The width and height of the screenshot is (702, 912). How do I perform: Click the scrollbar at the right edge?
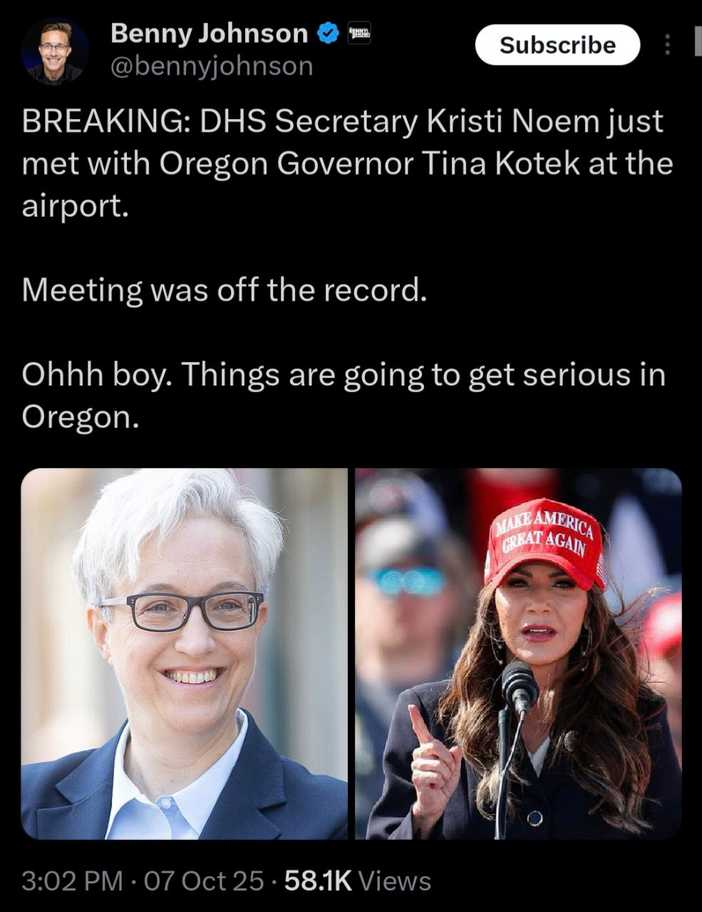coord(698,41)
